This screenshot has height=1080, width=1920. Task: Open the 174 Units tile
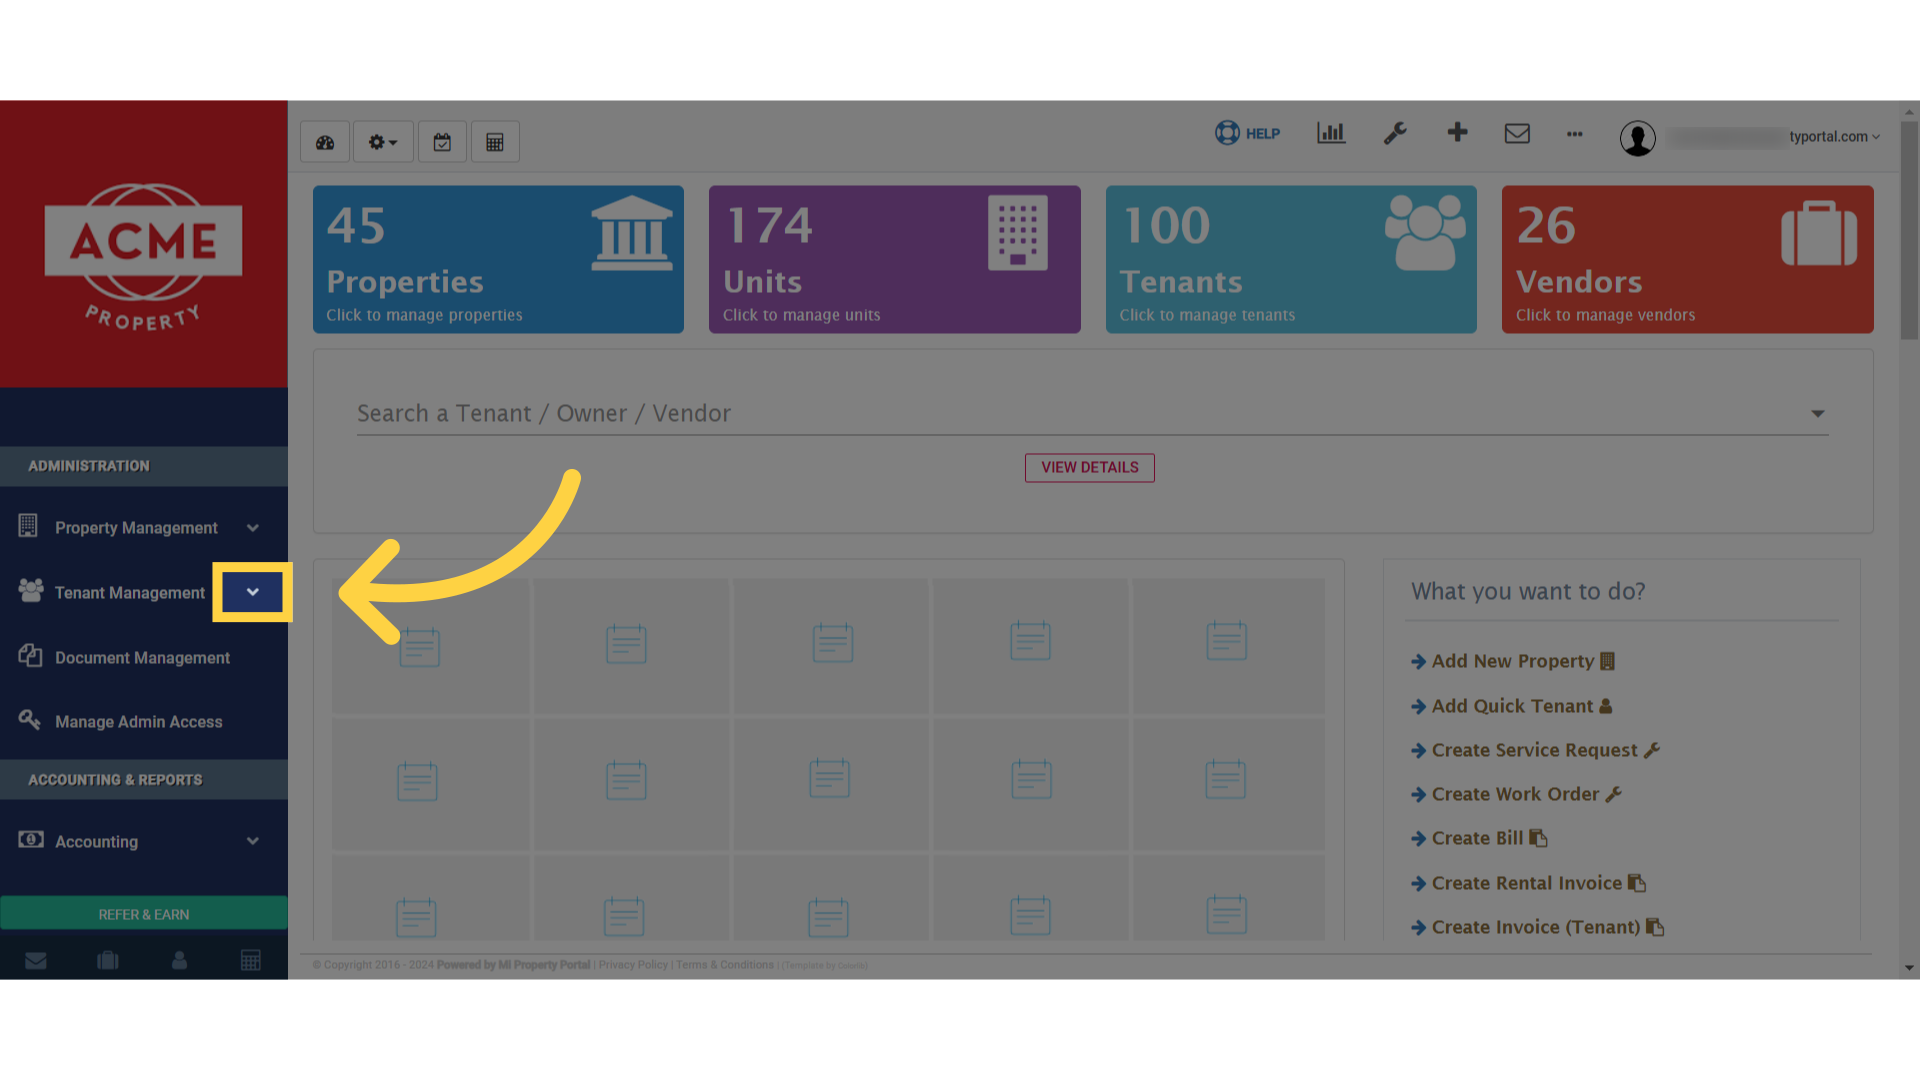click(x=895, y=259)
